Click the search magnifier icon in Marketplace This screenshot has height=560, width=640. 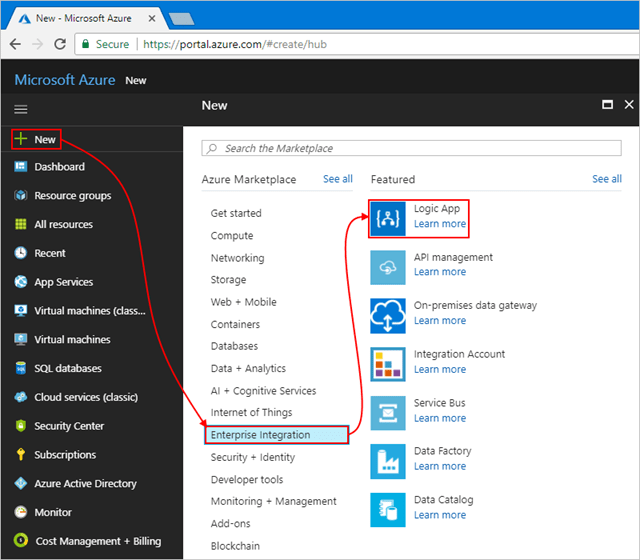tap(211, 148)
